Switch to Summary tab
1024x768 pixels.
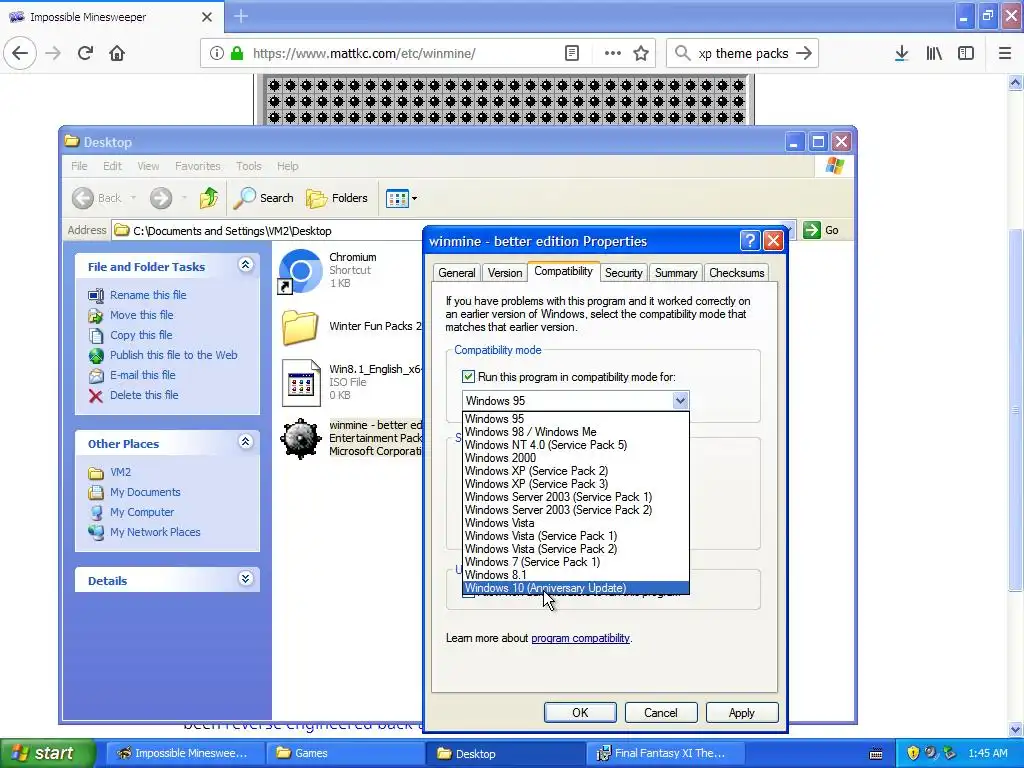point(676,273)
